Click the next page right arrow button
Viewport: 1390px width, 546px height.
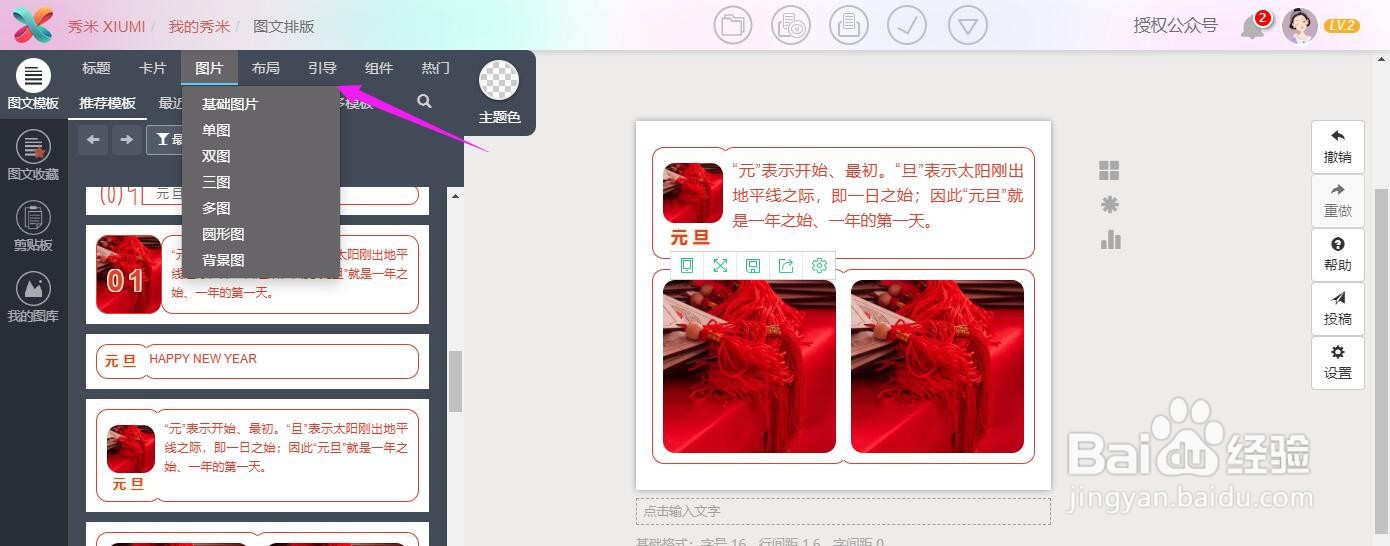(126, 140)
